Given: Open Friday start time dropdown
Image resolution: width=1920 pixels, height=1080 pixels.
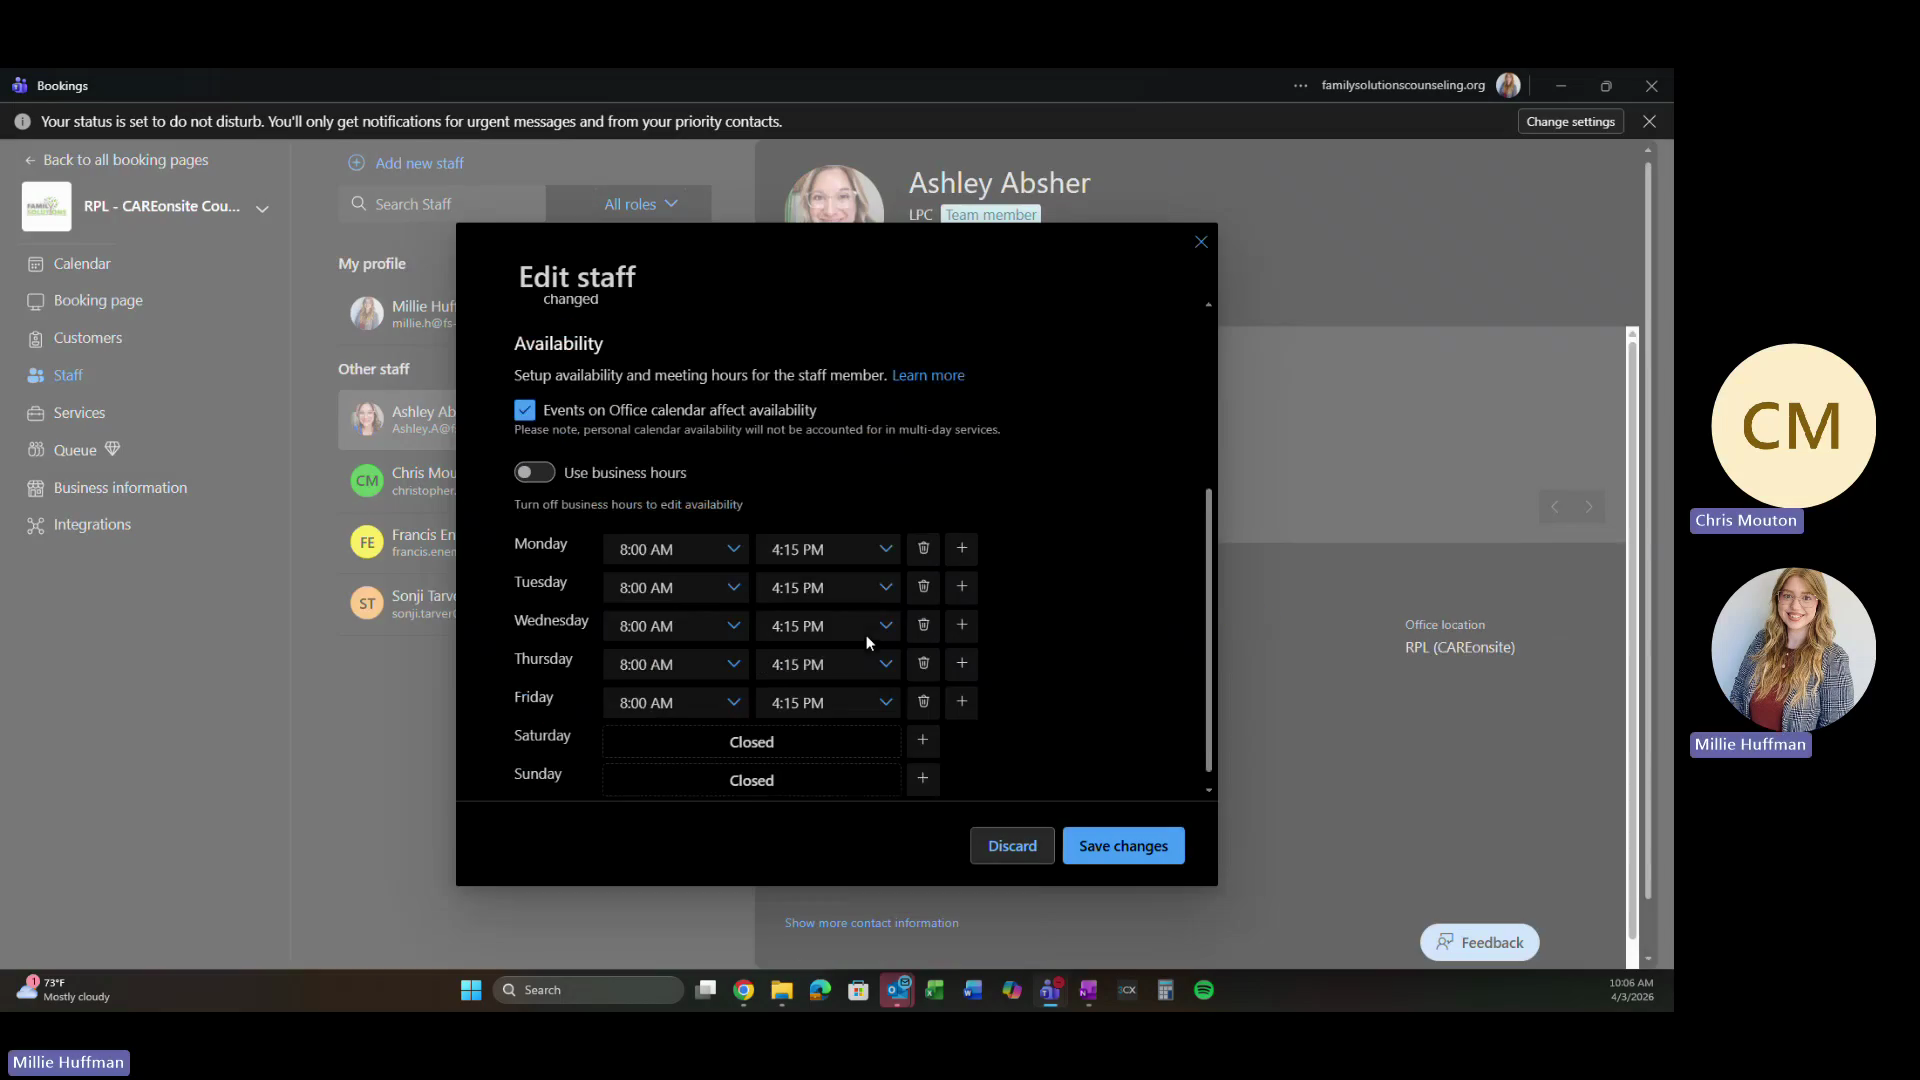Looking at the screenshot, I should pyautogui.click(x=677, y=703).
